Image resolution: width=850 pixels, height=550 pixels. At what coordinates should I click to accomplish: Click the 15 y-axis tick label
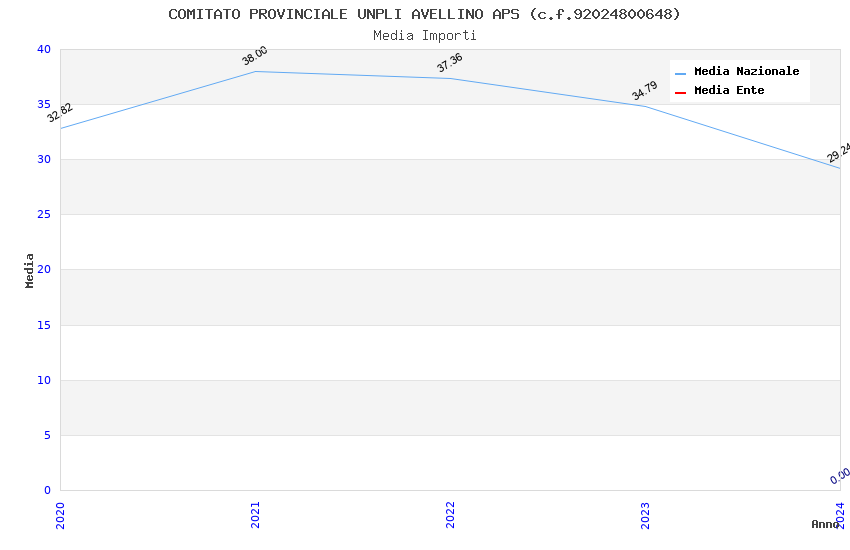(44, 325)
